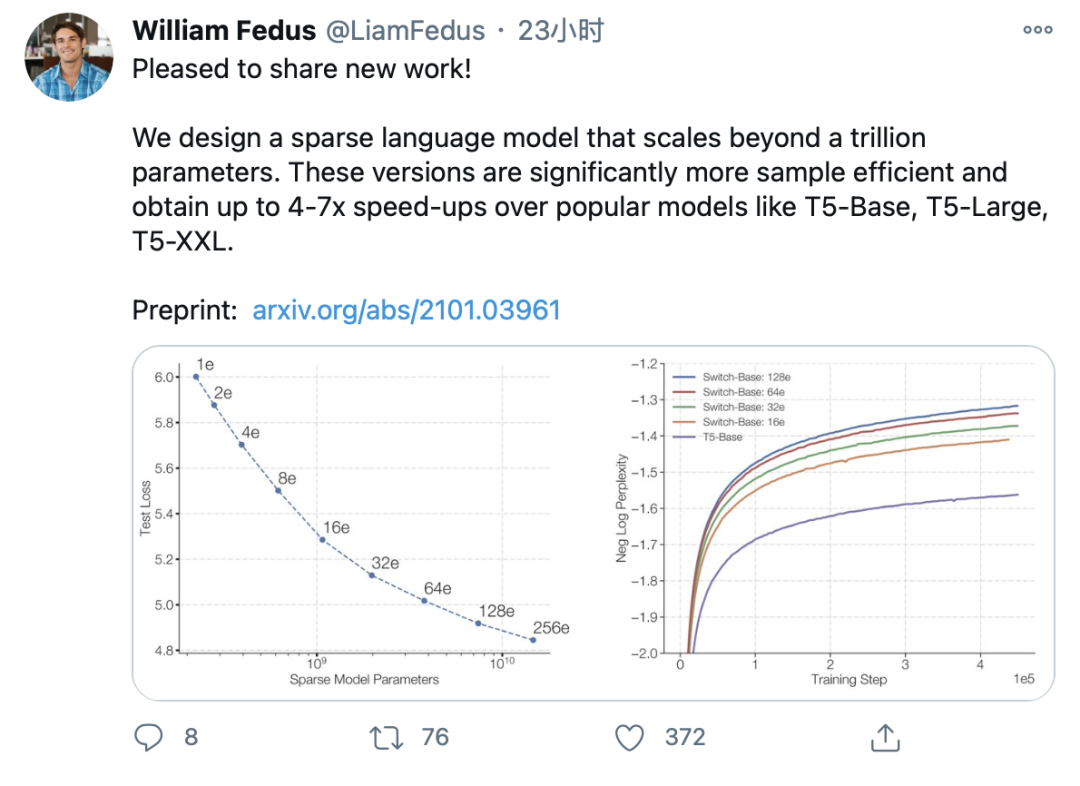Image resolution: width=1080 pixels, height=786 pixels.
Task: Click the Switch-Base: 128e legend entry
Action: pyautogui.click(x=731, y=377)
